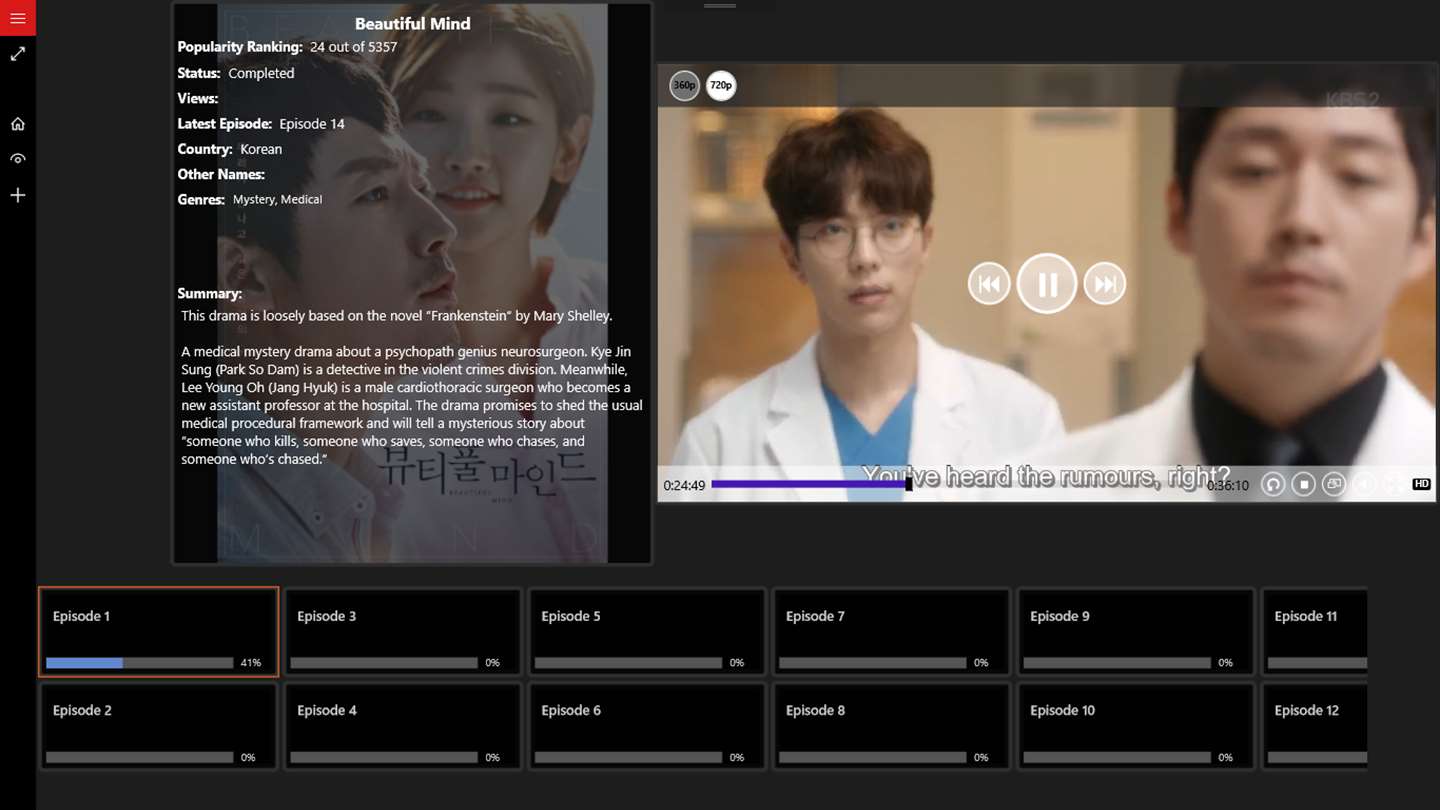
Task: Click the Summary heading
Action: pyautogui.click(x=210, y=294)
